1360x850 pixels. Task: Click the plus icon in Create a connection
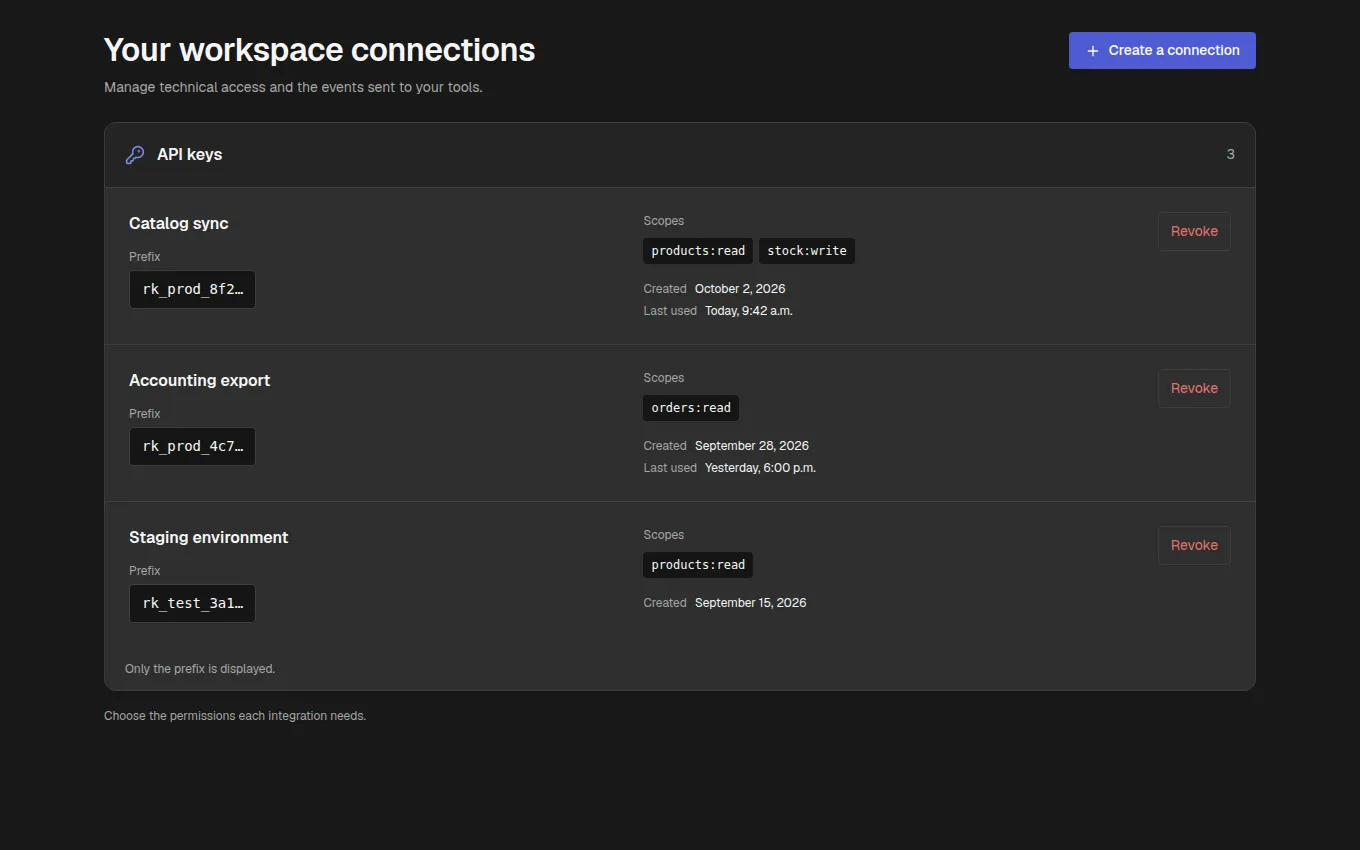click(x=1093, y=51)
